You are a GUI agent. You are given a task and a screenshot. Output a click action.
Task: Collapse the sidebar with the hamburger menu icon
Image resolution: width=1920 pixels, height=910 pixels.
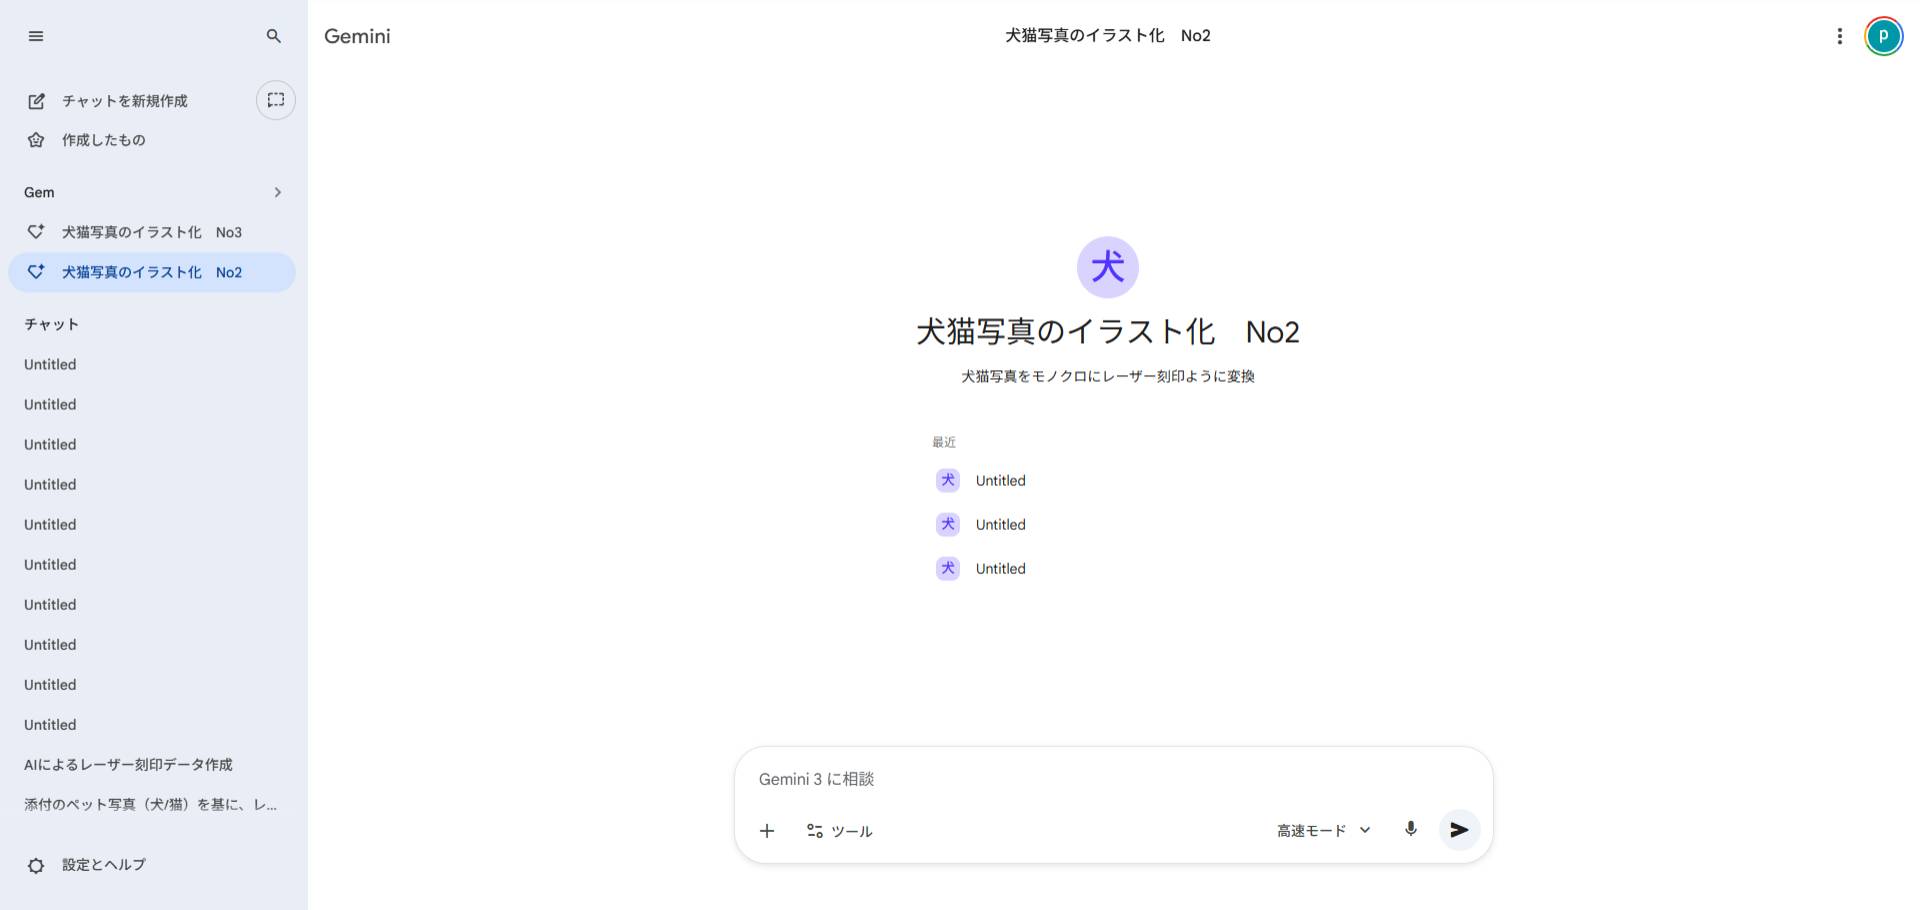(x=36, y=36)
